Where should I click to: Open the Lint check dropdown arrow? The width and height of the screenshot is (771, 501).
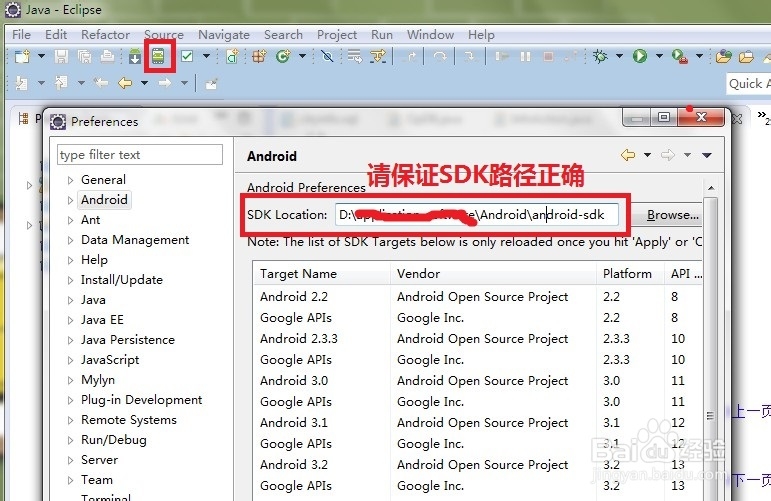pyautogui.click(x=206, y=57)
